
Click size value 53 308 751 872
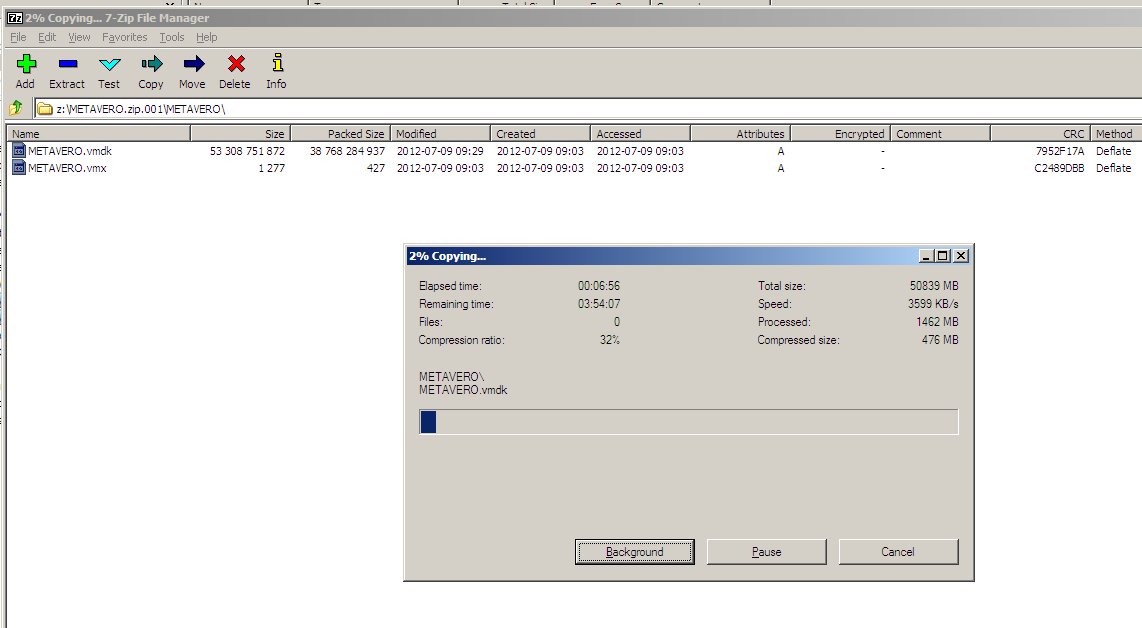coord(247,151)
